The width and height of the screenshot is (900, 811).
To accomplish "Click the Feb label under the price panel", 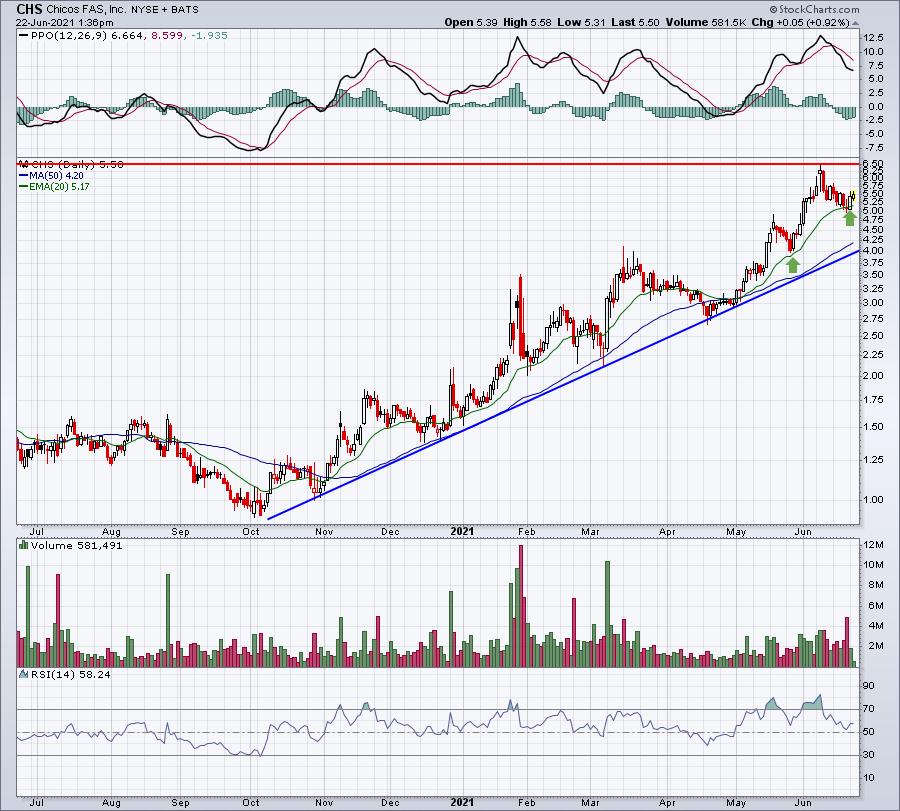I will tap(526, 531).
